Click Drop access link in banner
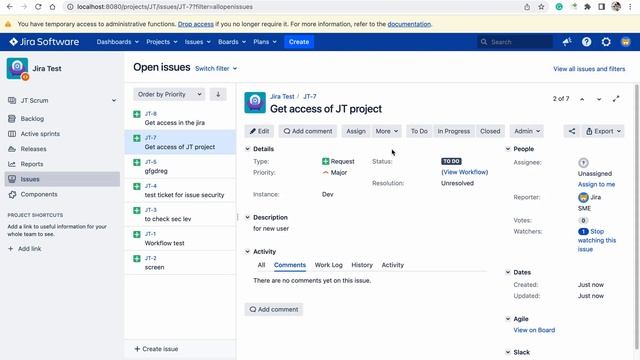This screenshot has height=360, width=640. click(196, 24)
